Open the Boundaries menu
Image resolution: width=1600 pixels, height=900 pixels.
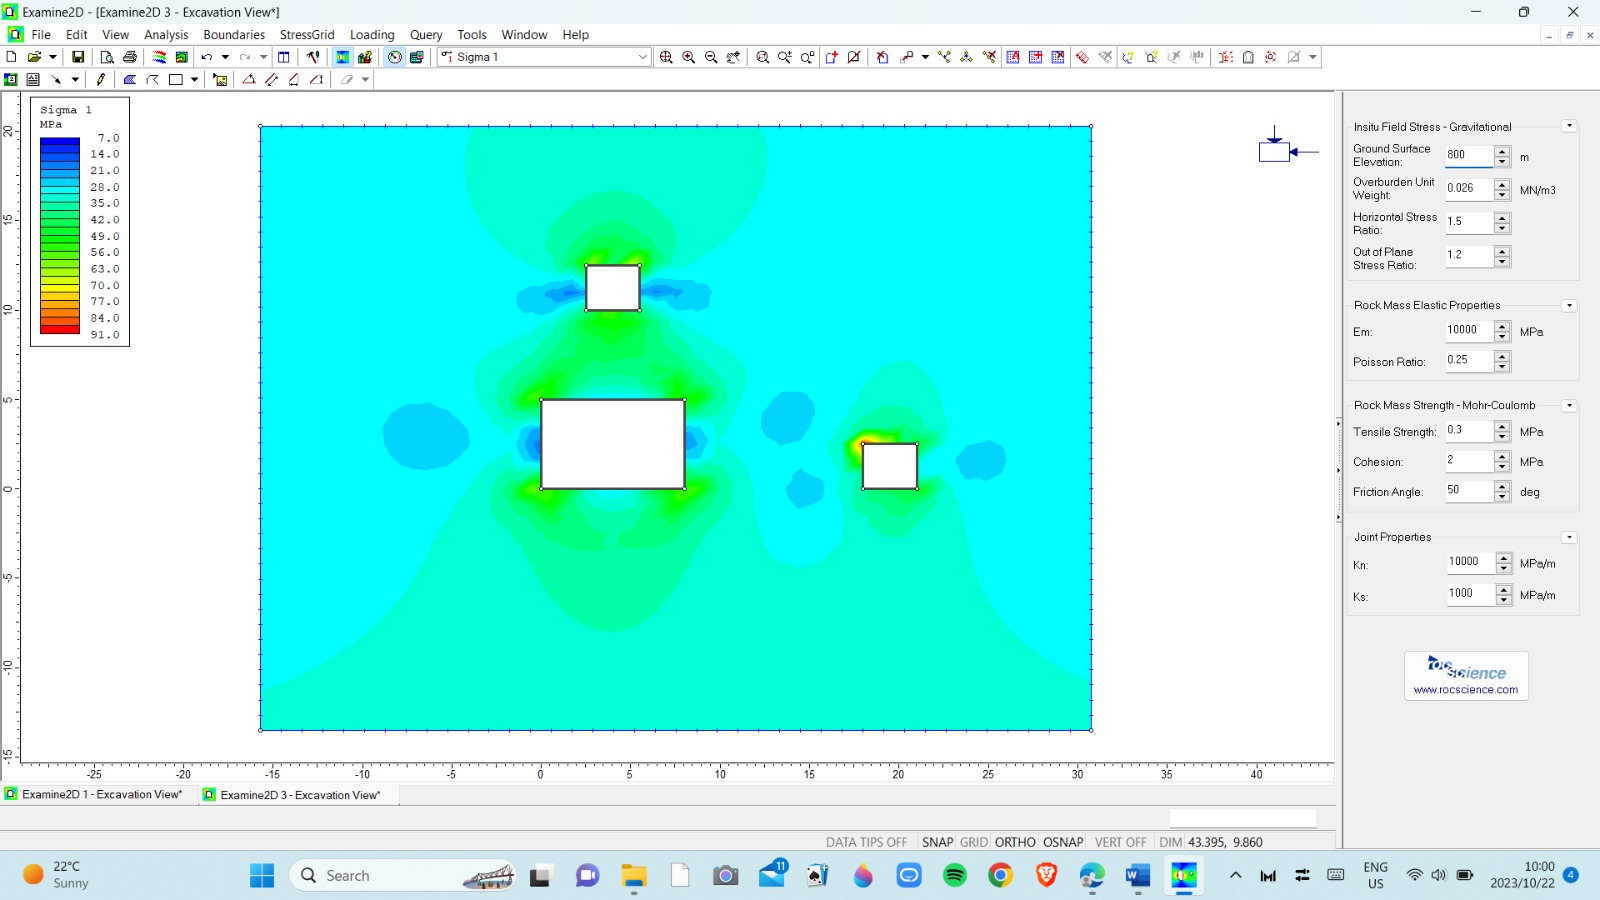(234, 34)
